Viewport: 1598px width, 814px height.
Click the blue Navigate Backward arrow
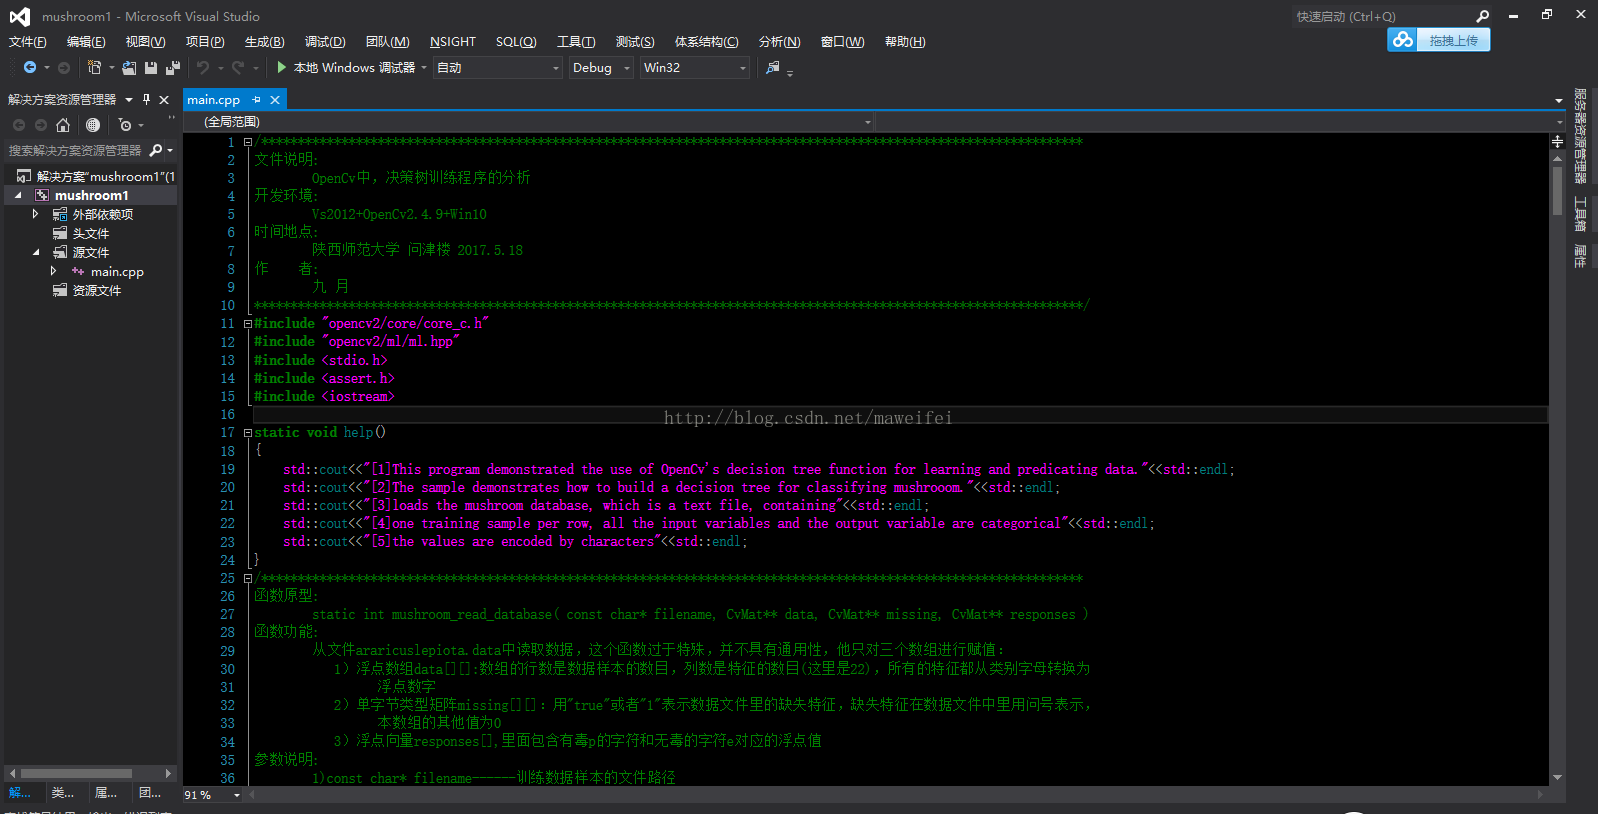(x=30, y=67)
